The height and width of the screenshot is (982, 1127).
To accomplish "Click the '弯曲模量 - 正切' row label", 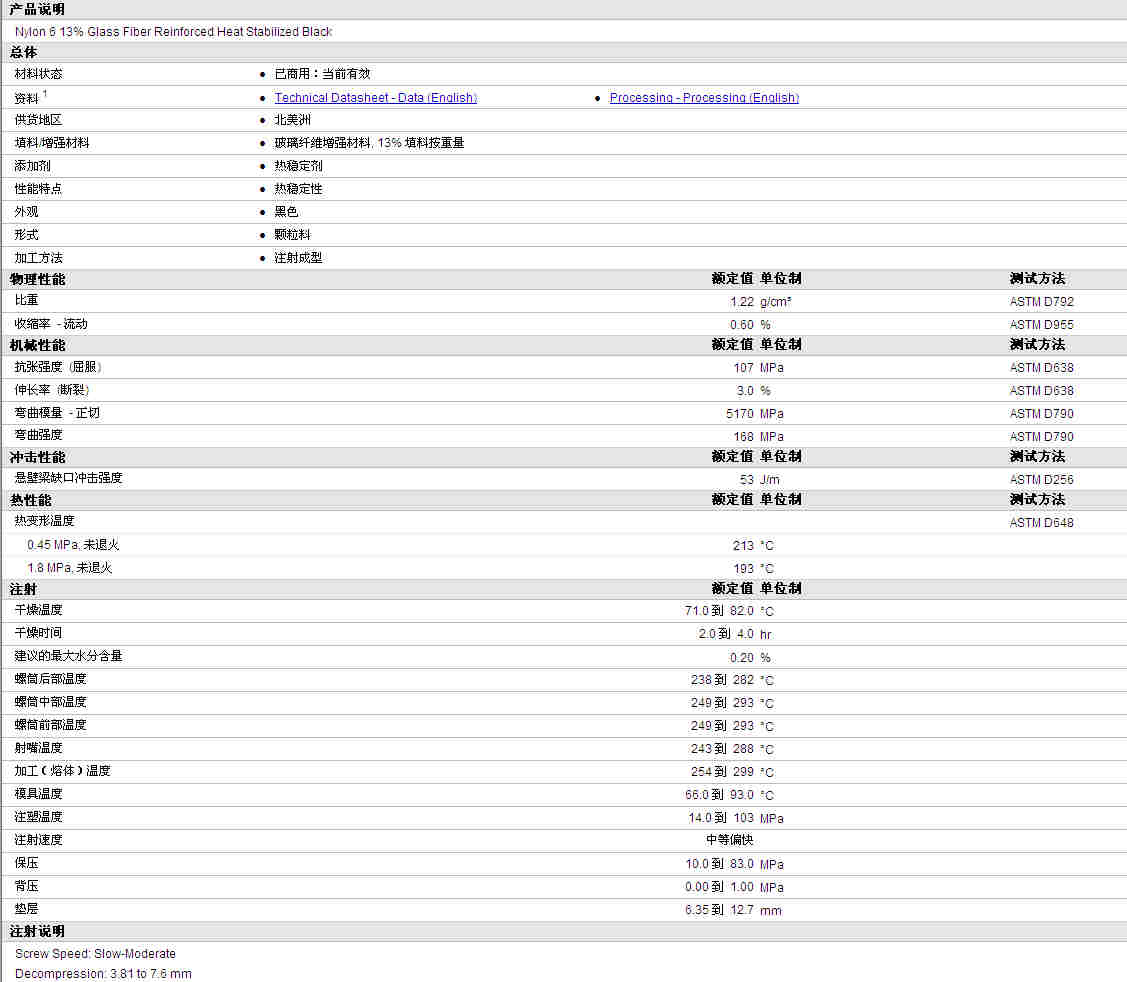I will tap(57, 413).
